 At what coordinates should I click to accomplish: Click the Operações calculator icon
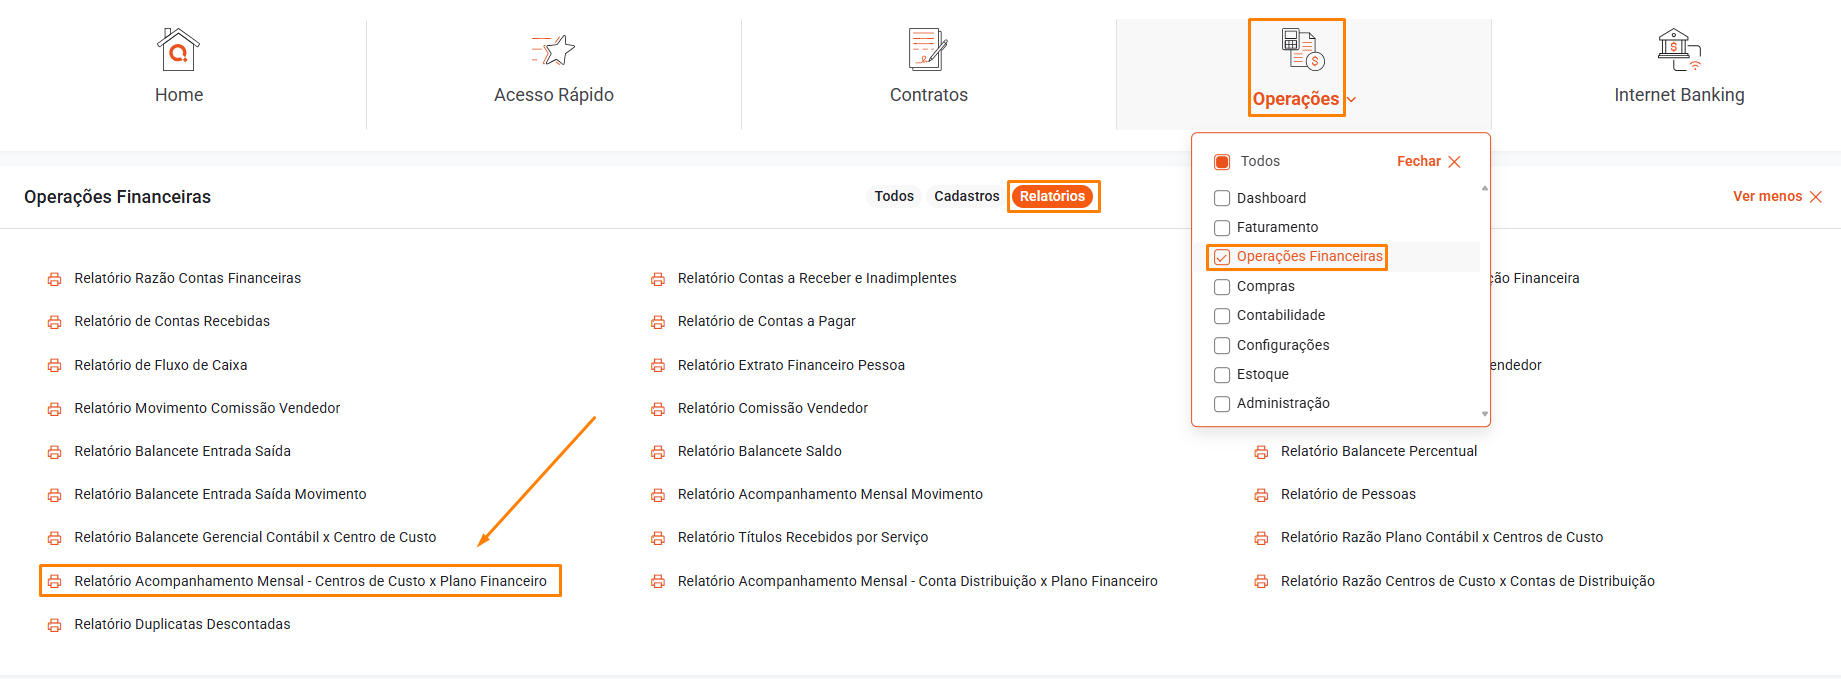pyautogui.click(x=1302, y=50)
